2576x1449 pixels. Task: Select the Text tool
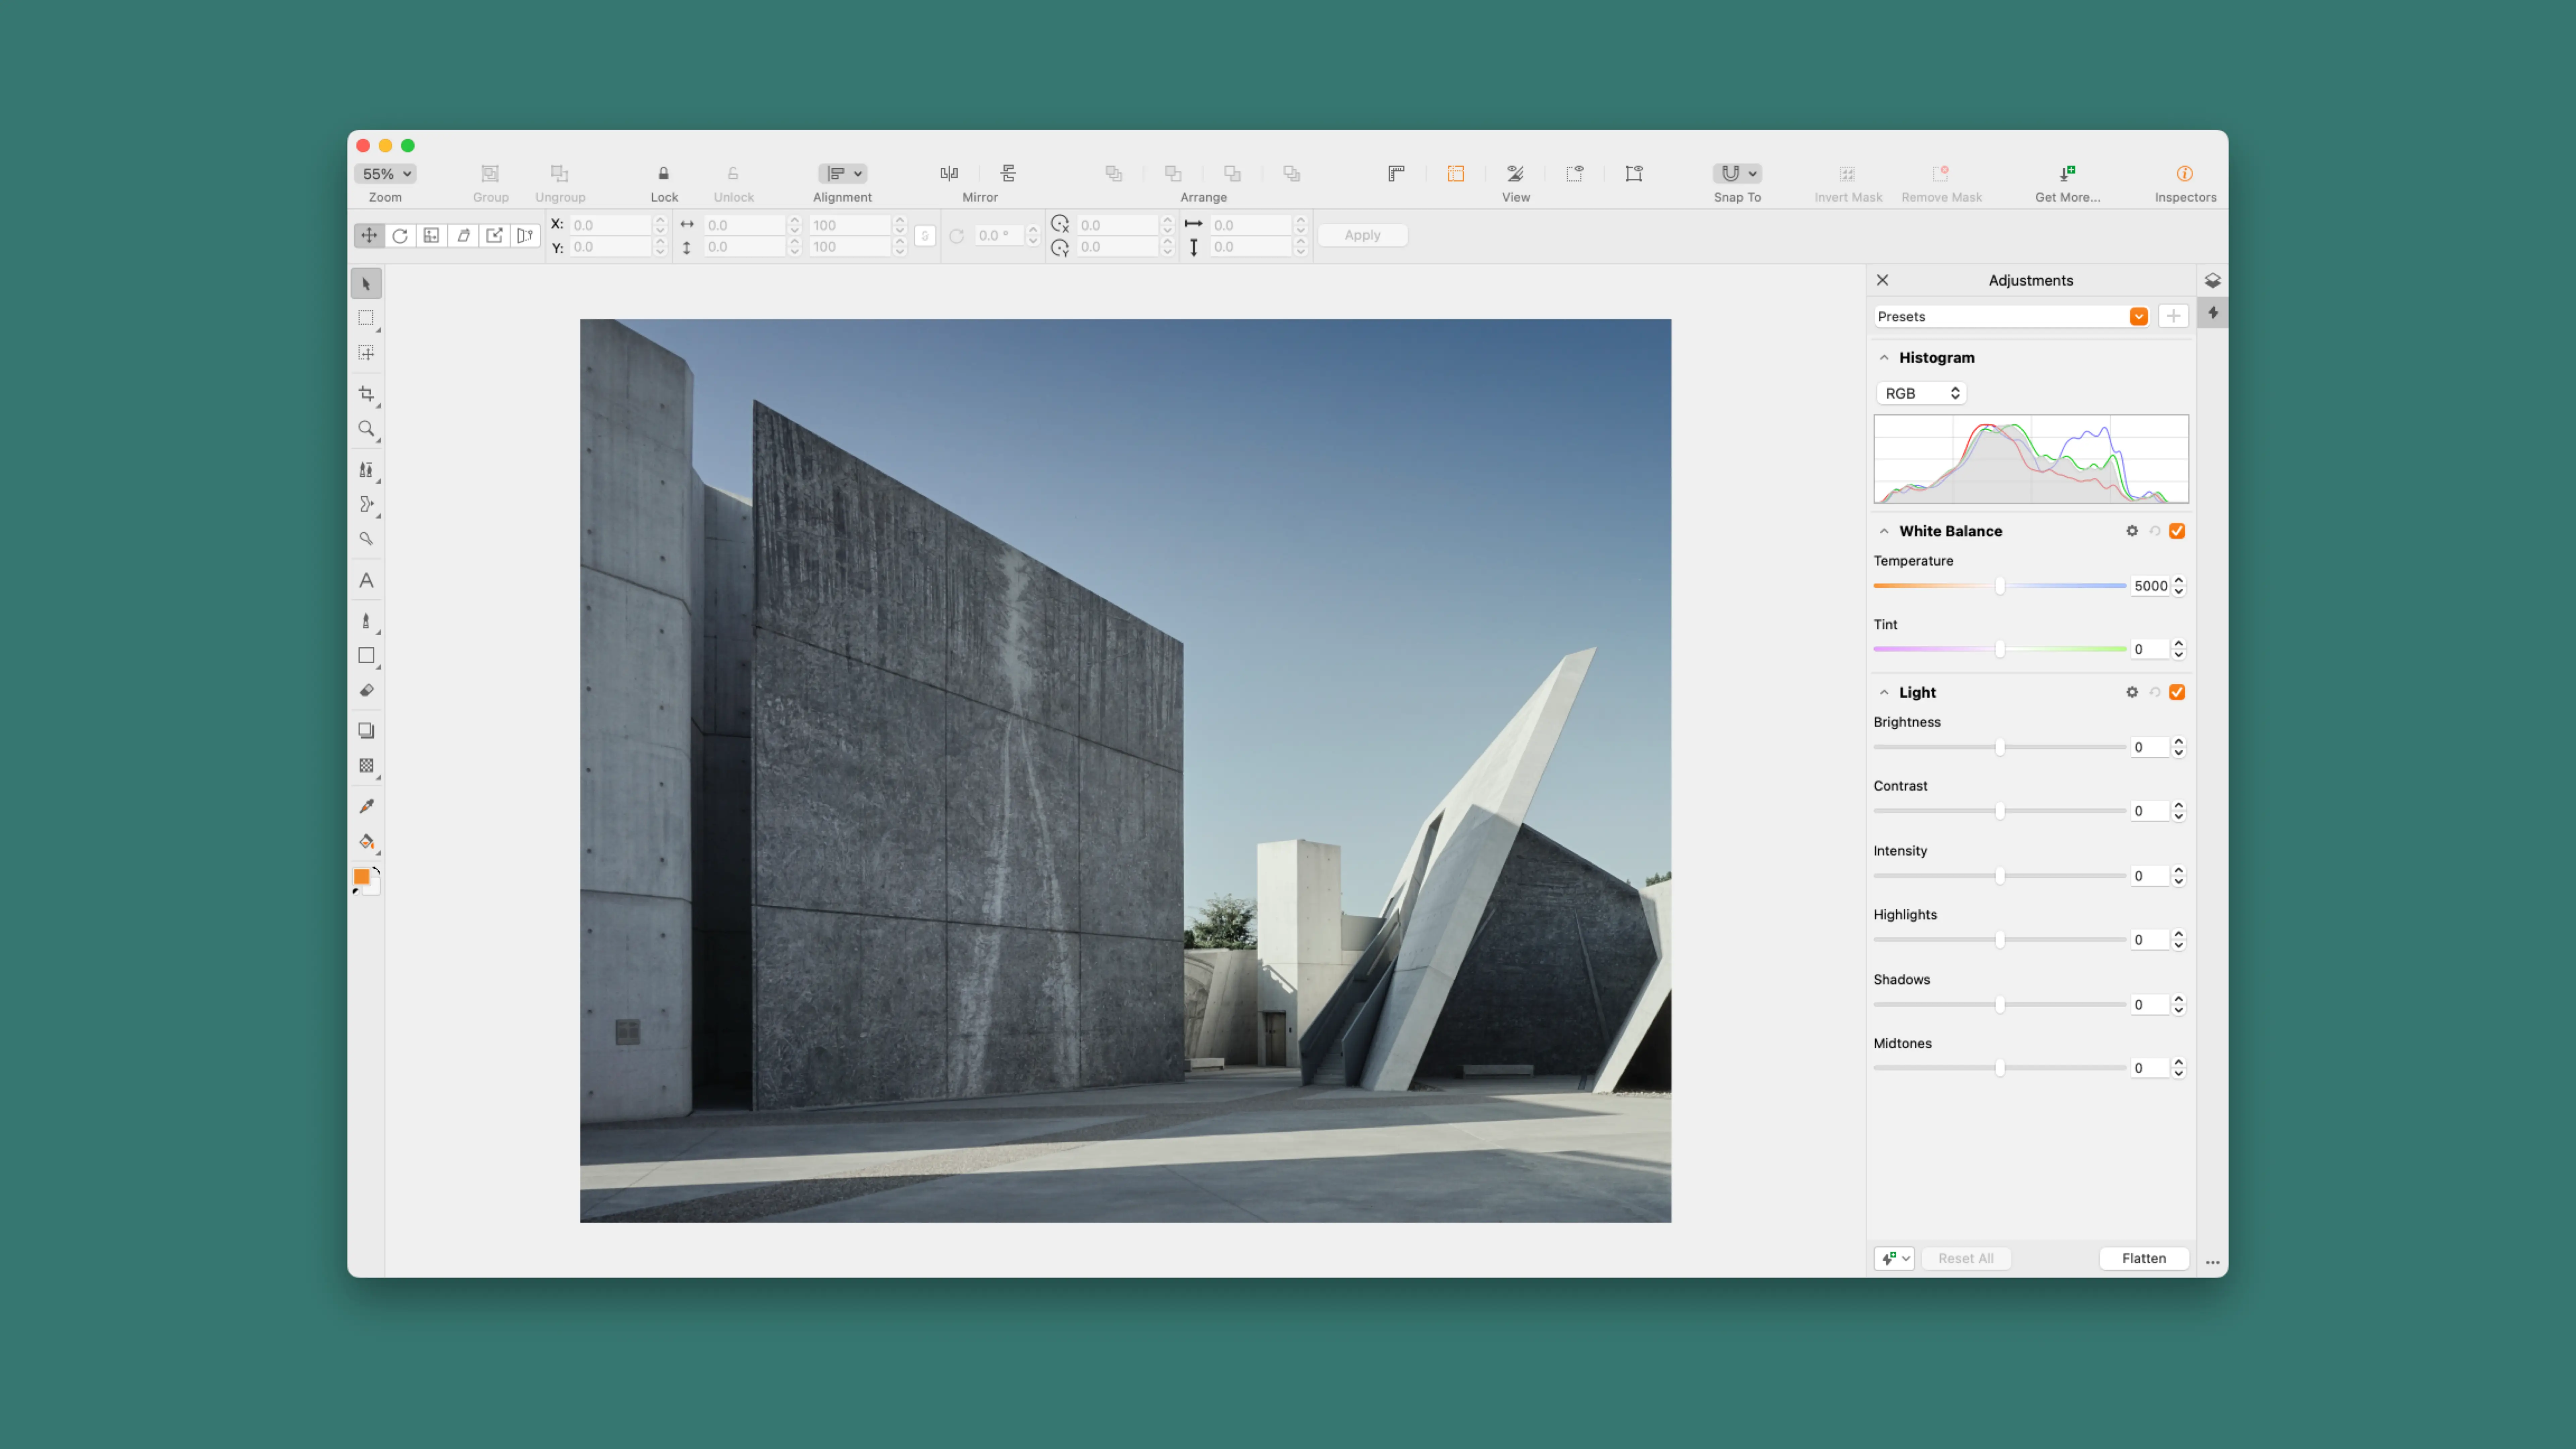(366, 581)
